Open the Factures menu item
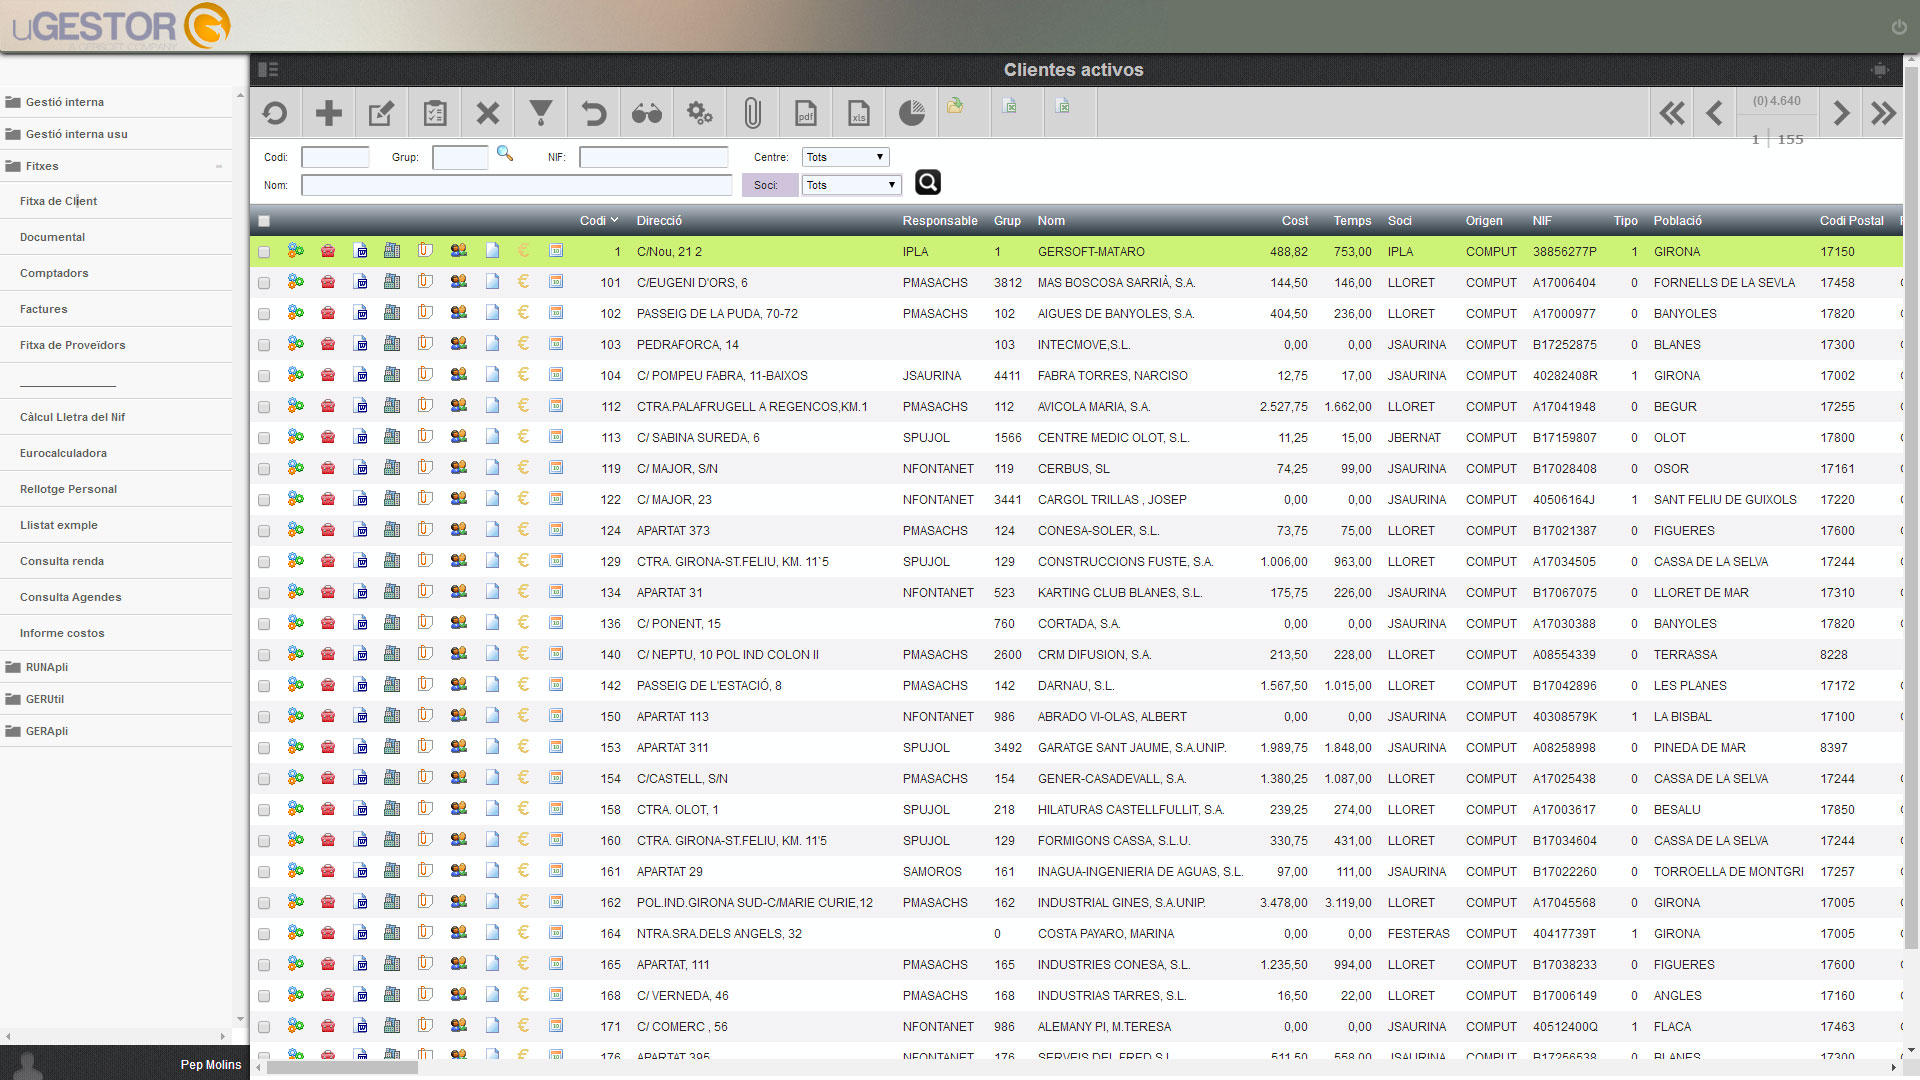This screenshot has width=1920, height=1080. tap(44, 309)
